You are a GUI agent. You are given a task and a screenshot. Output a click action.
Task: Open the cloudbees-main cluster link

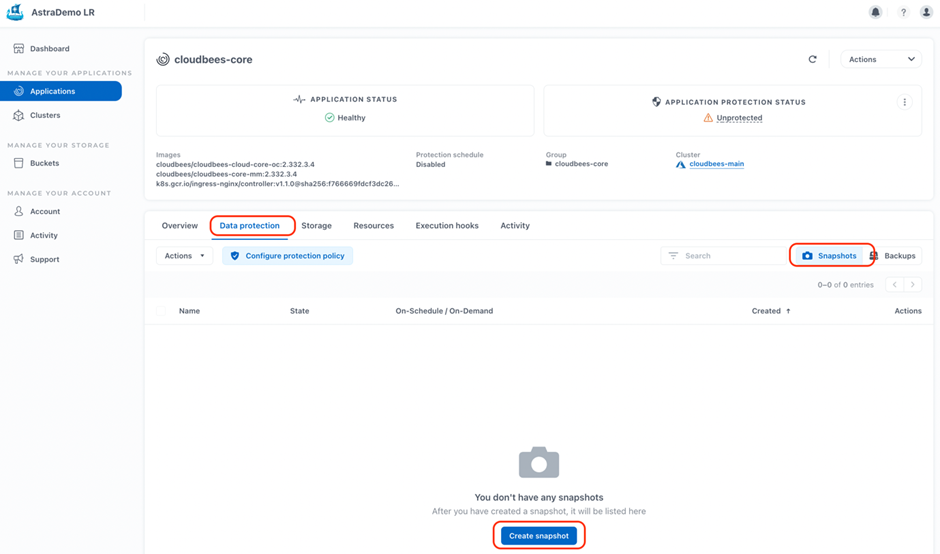pos(716,164)
